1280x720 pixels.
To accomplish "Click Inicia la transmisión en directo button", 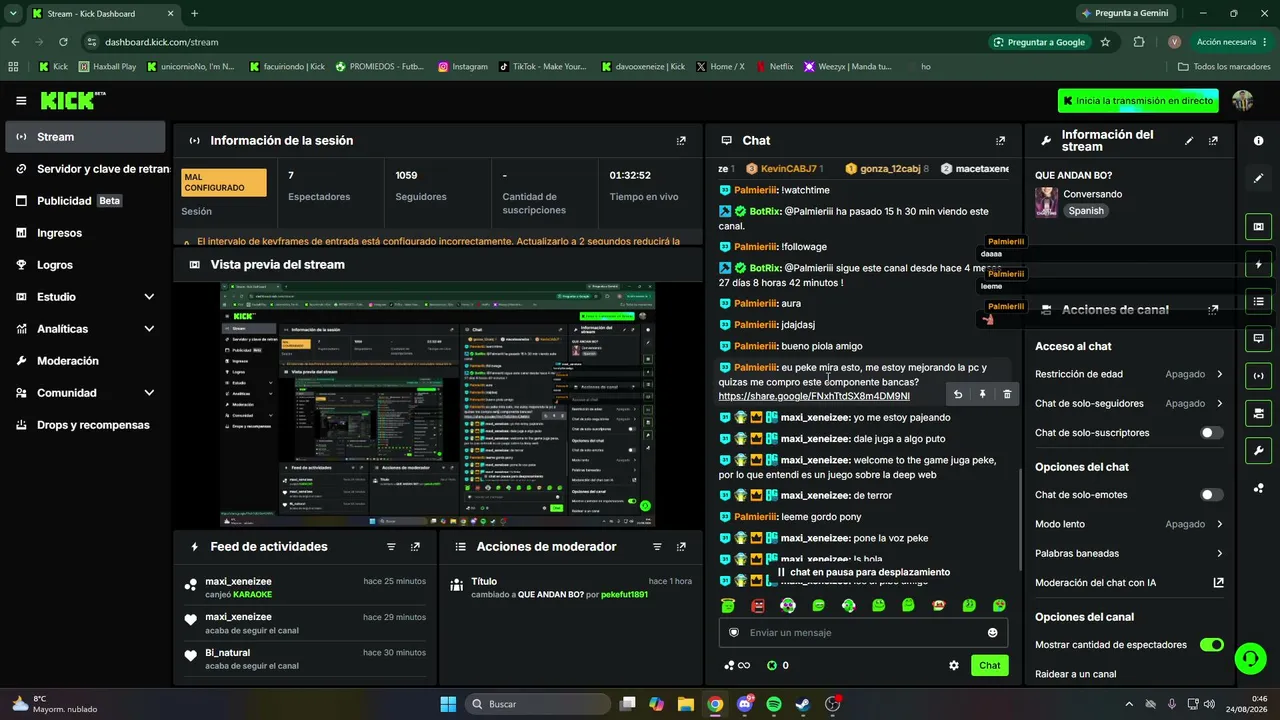I will coord(1139,101).
